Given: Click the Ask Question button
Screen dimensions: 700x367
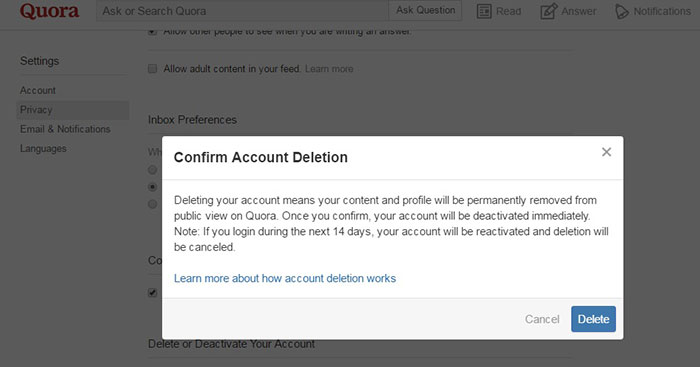Looking at the screenshot, I should (425, 10).
